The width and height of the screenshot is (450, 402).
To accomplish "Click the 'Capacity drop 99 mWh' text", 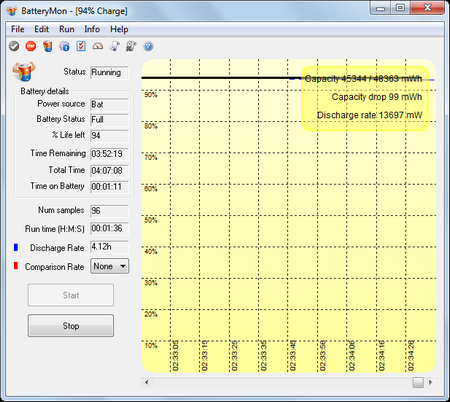I will click(377, 97).
